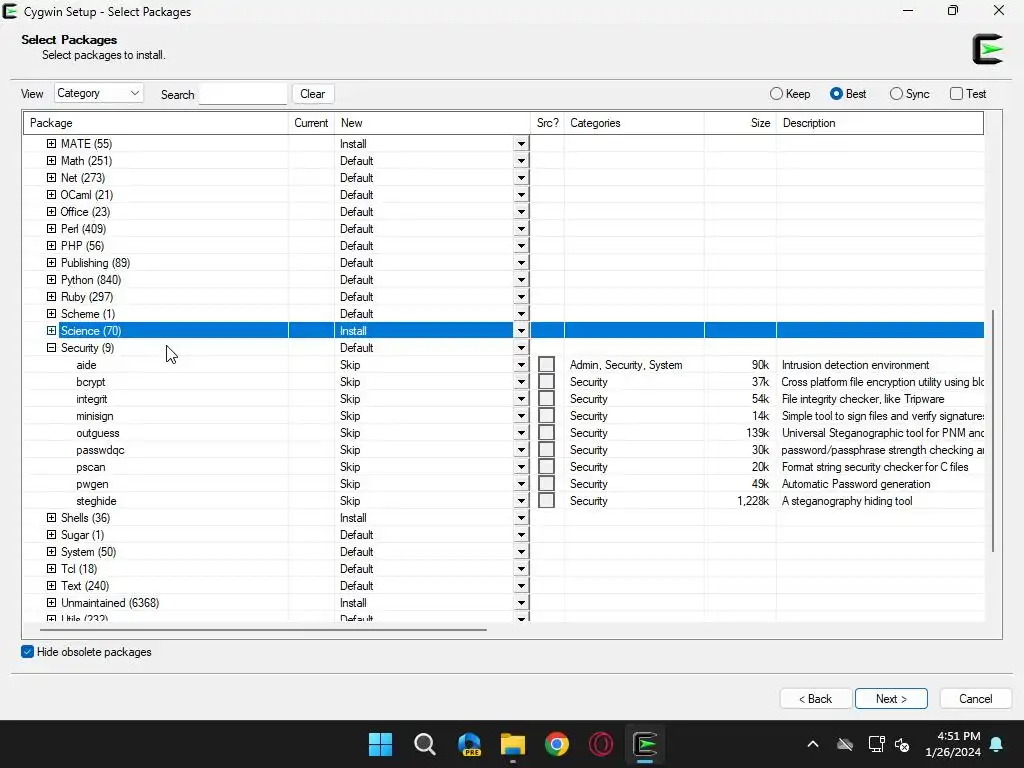Launch Microsoft Edge Preview from taskbar
1024x768 pixels.
pyautogui.click(x=469, y=744)
